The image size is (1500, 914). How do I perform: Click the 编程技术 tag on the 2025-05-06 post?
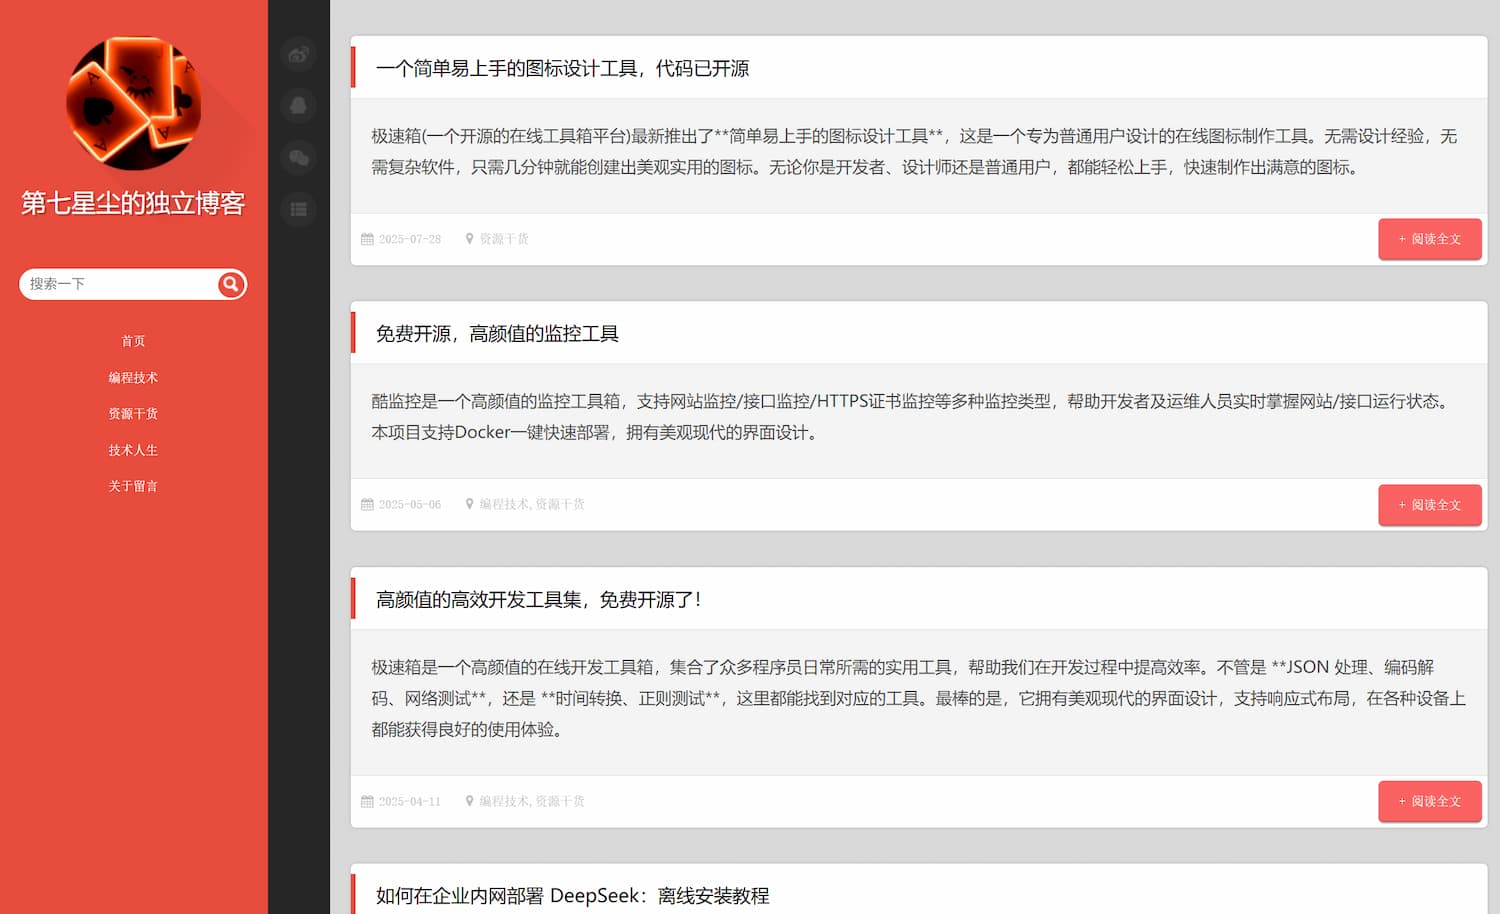coord(502,504)
